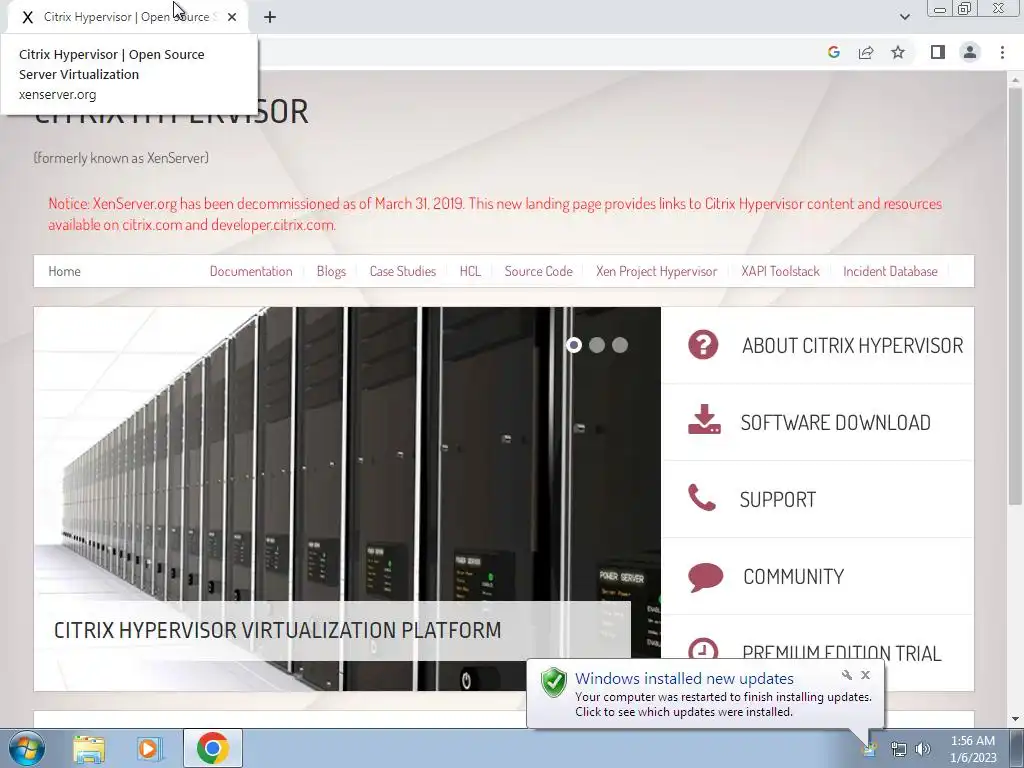Screen dimensions: 1024x768
Task: Select third slideshow dot indicator
Action: (620, 345)
